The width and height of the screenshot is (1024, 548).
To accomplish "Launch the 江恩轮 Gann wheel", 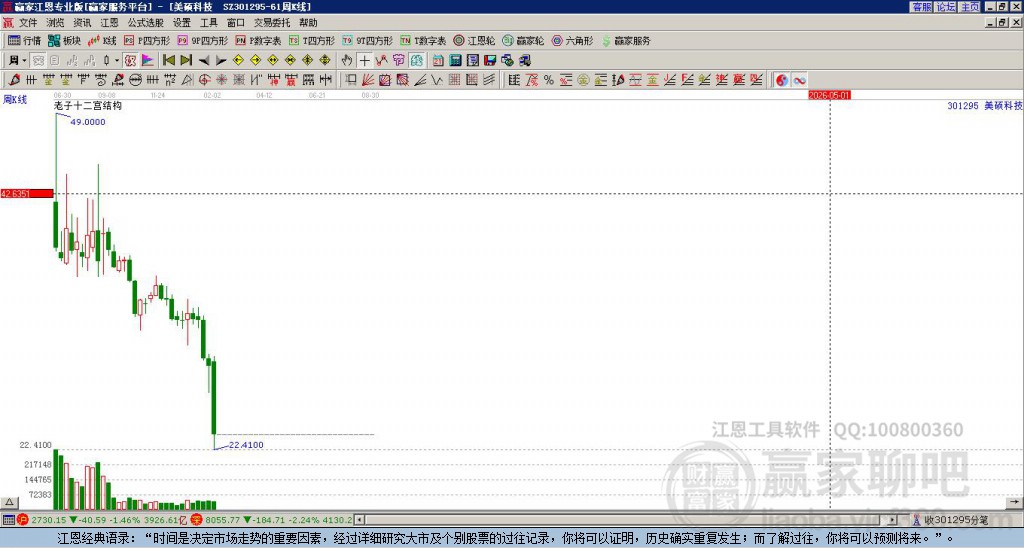I will pyautogui.click(x=474, y=40).
